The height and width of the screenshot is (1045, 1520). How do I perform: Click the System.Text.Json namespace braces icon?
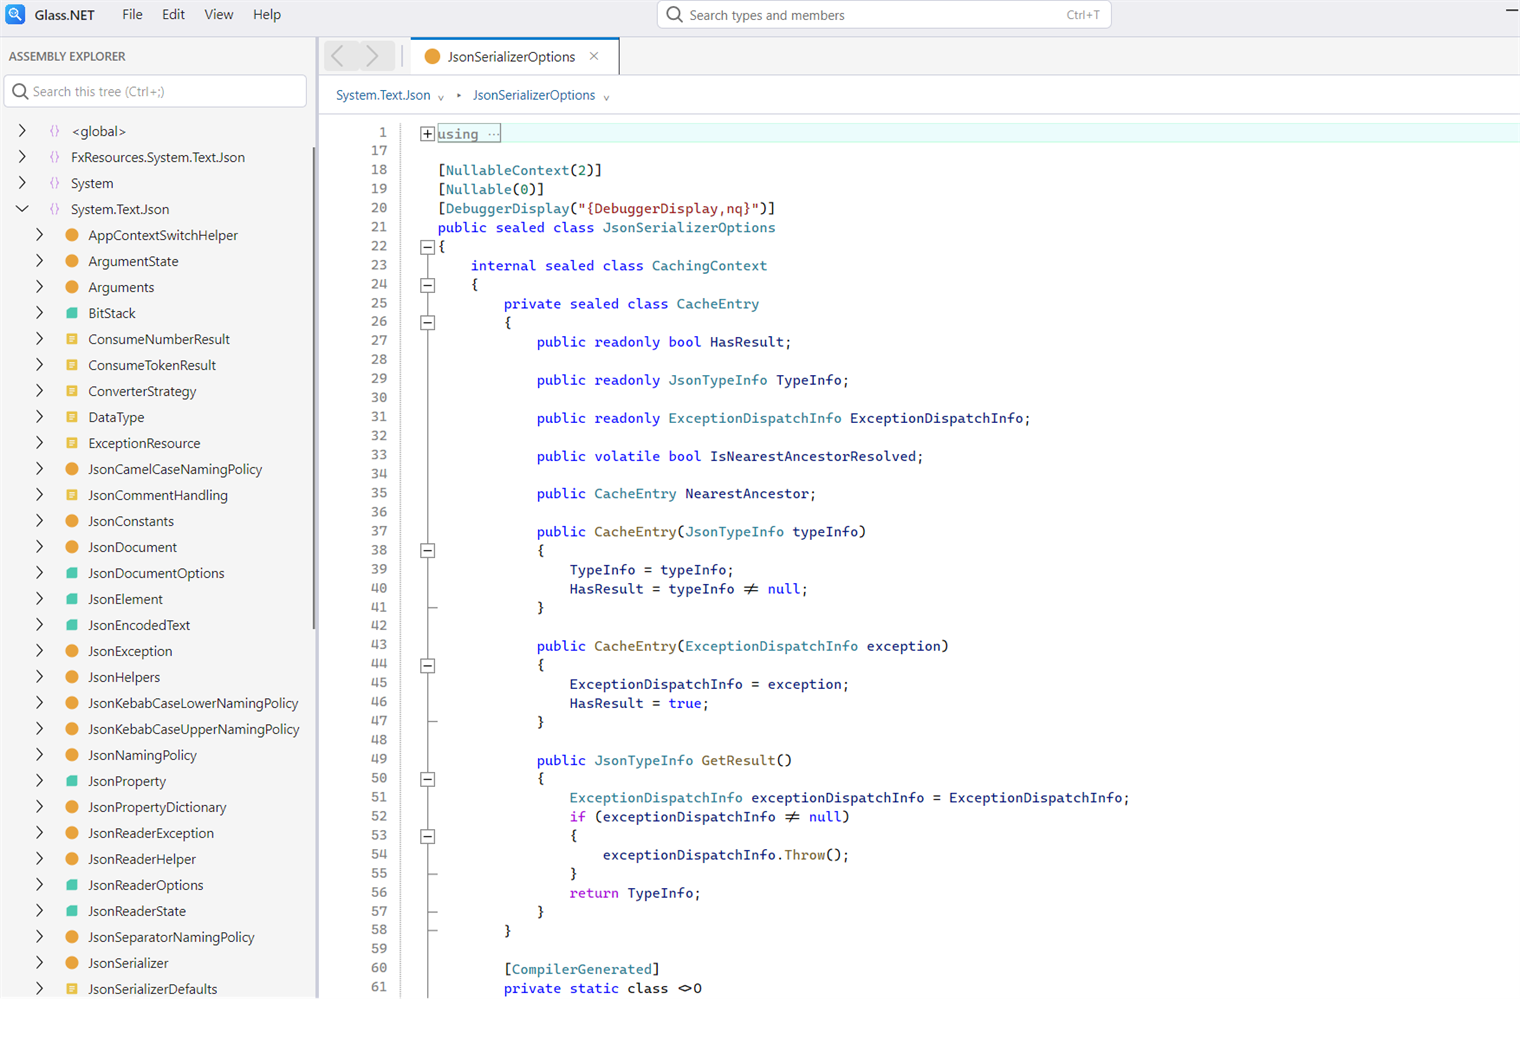(55, 209)
